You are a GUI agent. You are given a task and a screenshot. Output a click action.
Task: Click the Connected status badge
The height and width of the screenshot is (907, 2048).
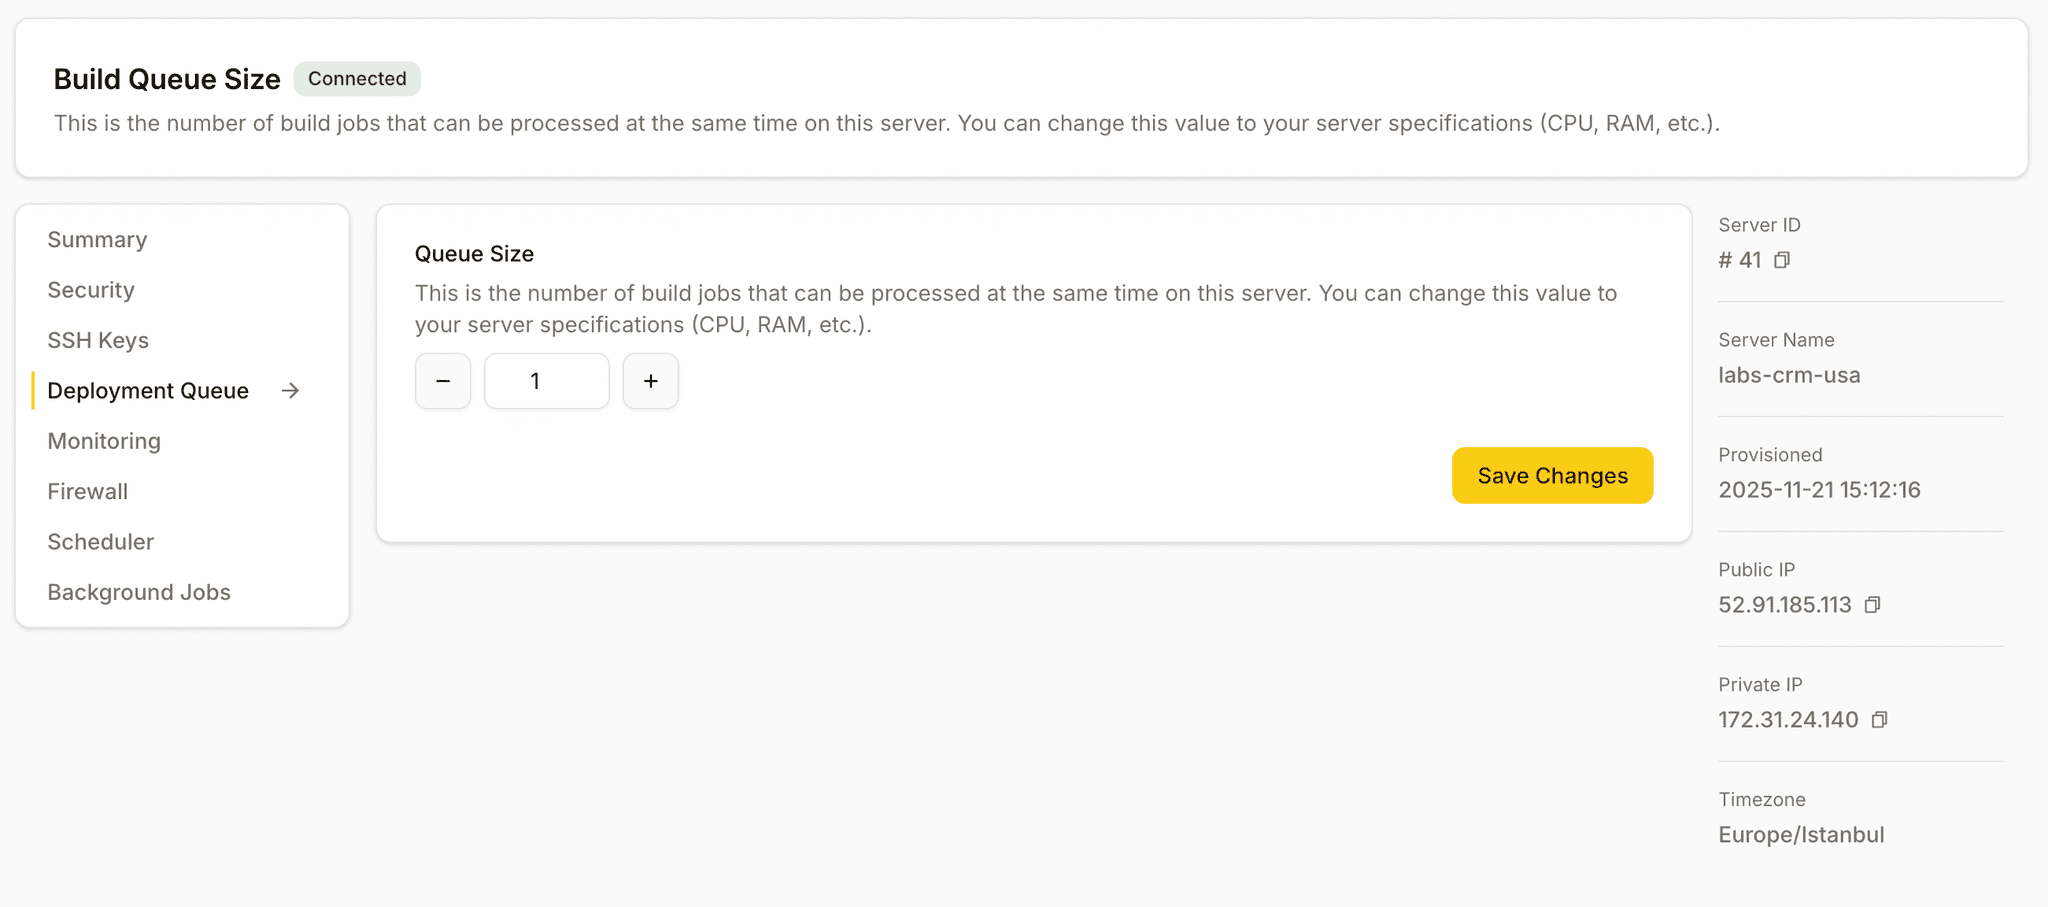tap(357, 79)
